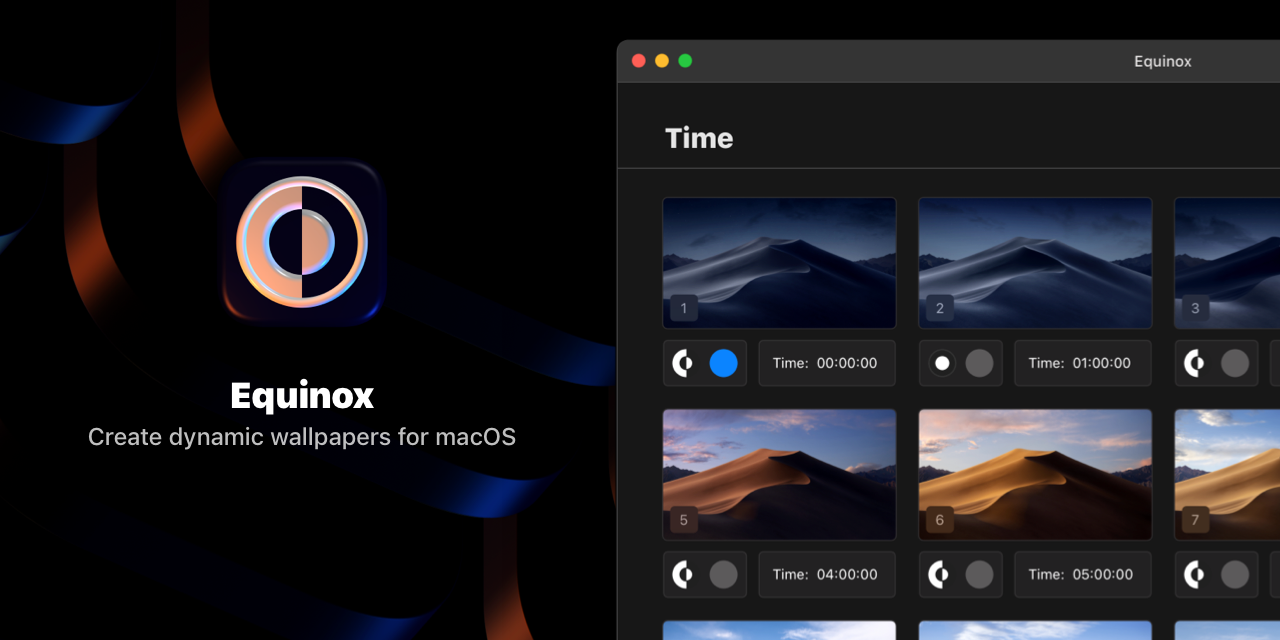Click the Time field showing 04:00:00

[x=827, y=574]
